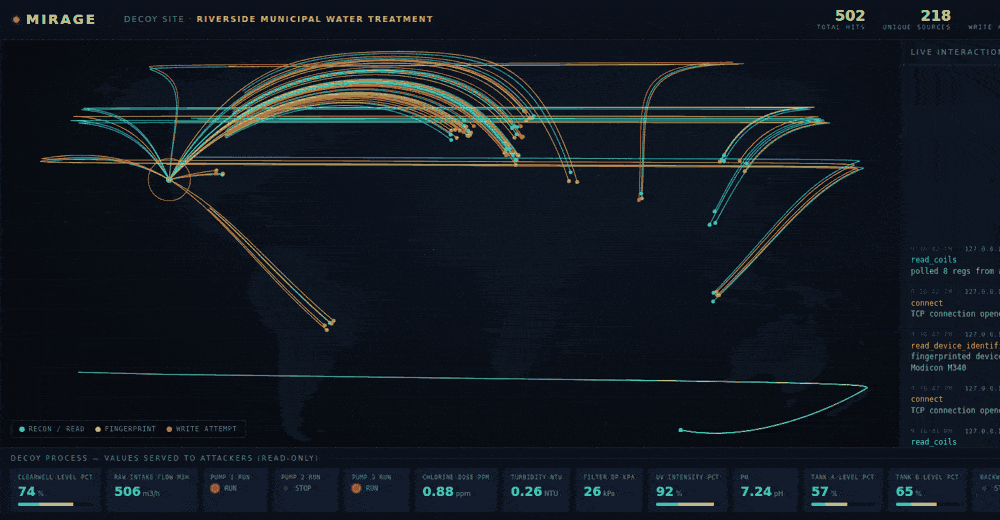Click the orange Pump 3 run indicator
The width and height of the screenshot is (1000, 520).
356,488
